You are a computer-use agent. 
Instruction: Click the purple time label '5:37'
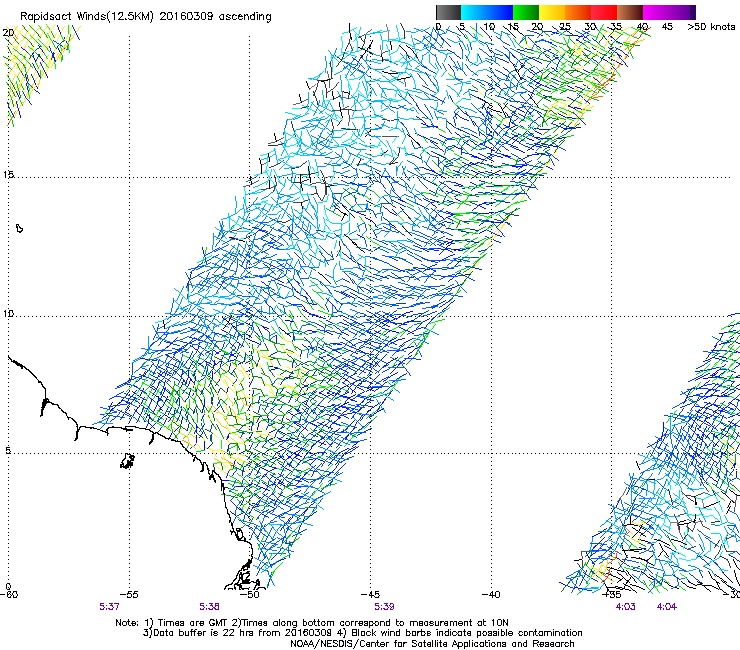pyautogui.click(x=109, y=607)
